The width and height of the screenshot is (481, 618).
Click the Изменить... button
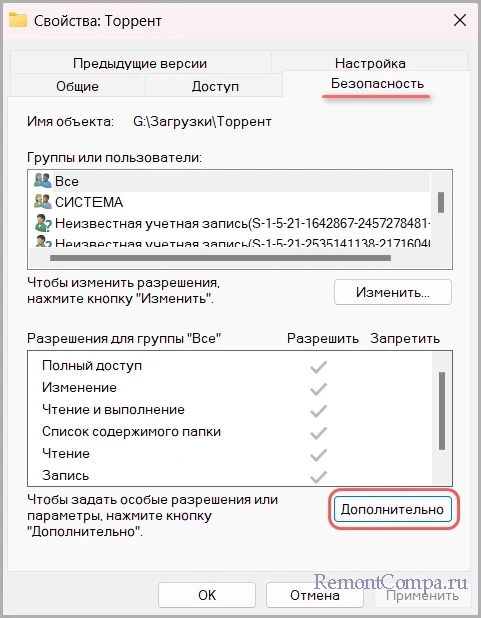[x=393, y=292]
